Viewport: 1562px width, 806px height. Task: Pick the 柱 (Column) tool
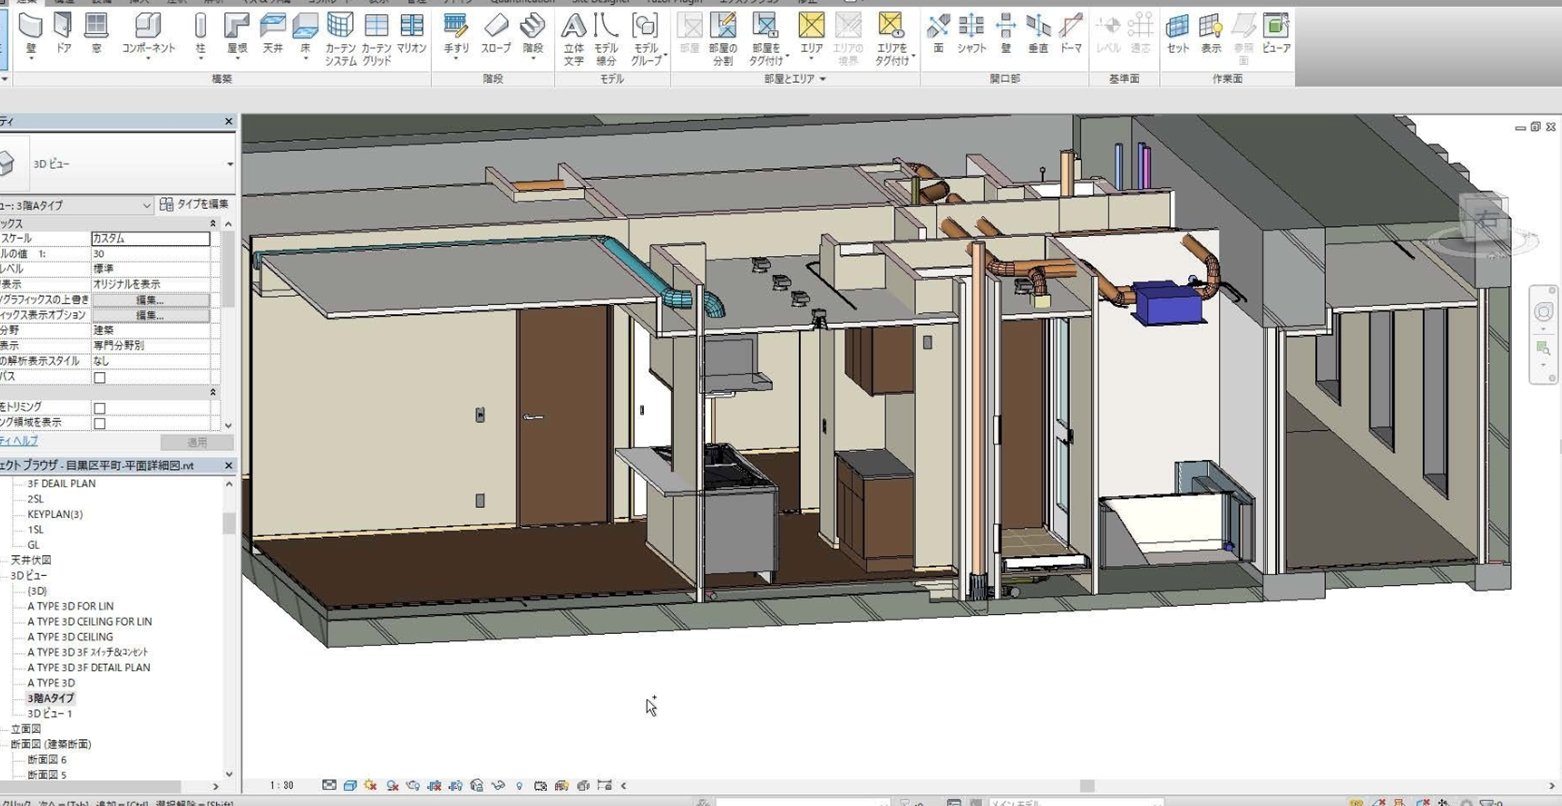pos(200,35)
